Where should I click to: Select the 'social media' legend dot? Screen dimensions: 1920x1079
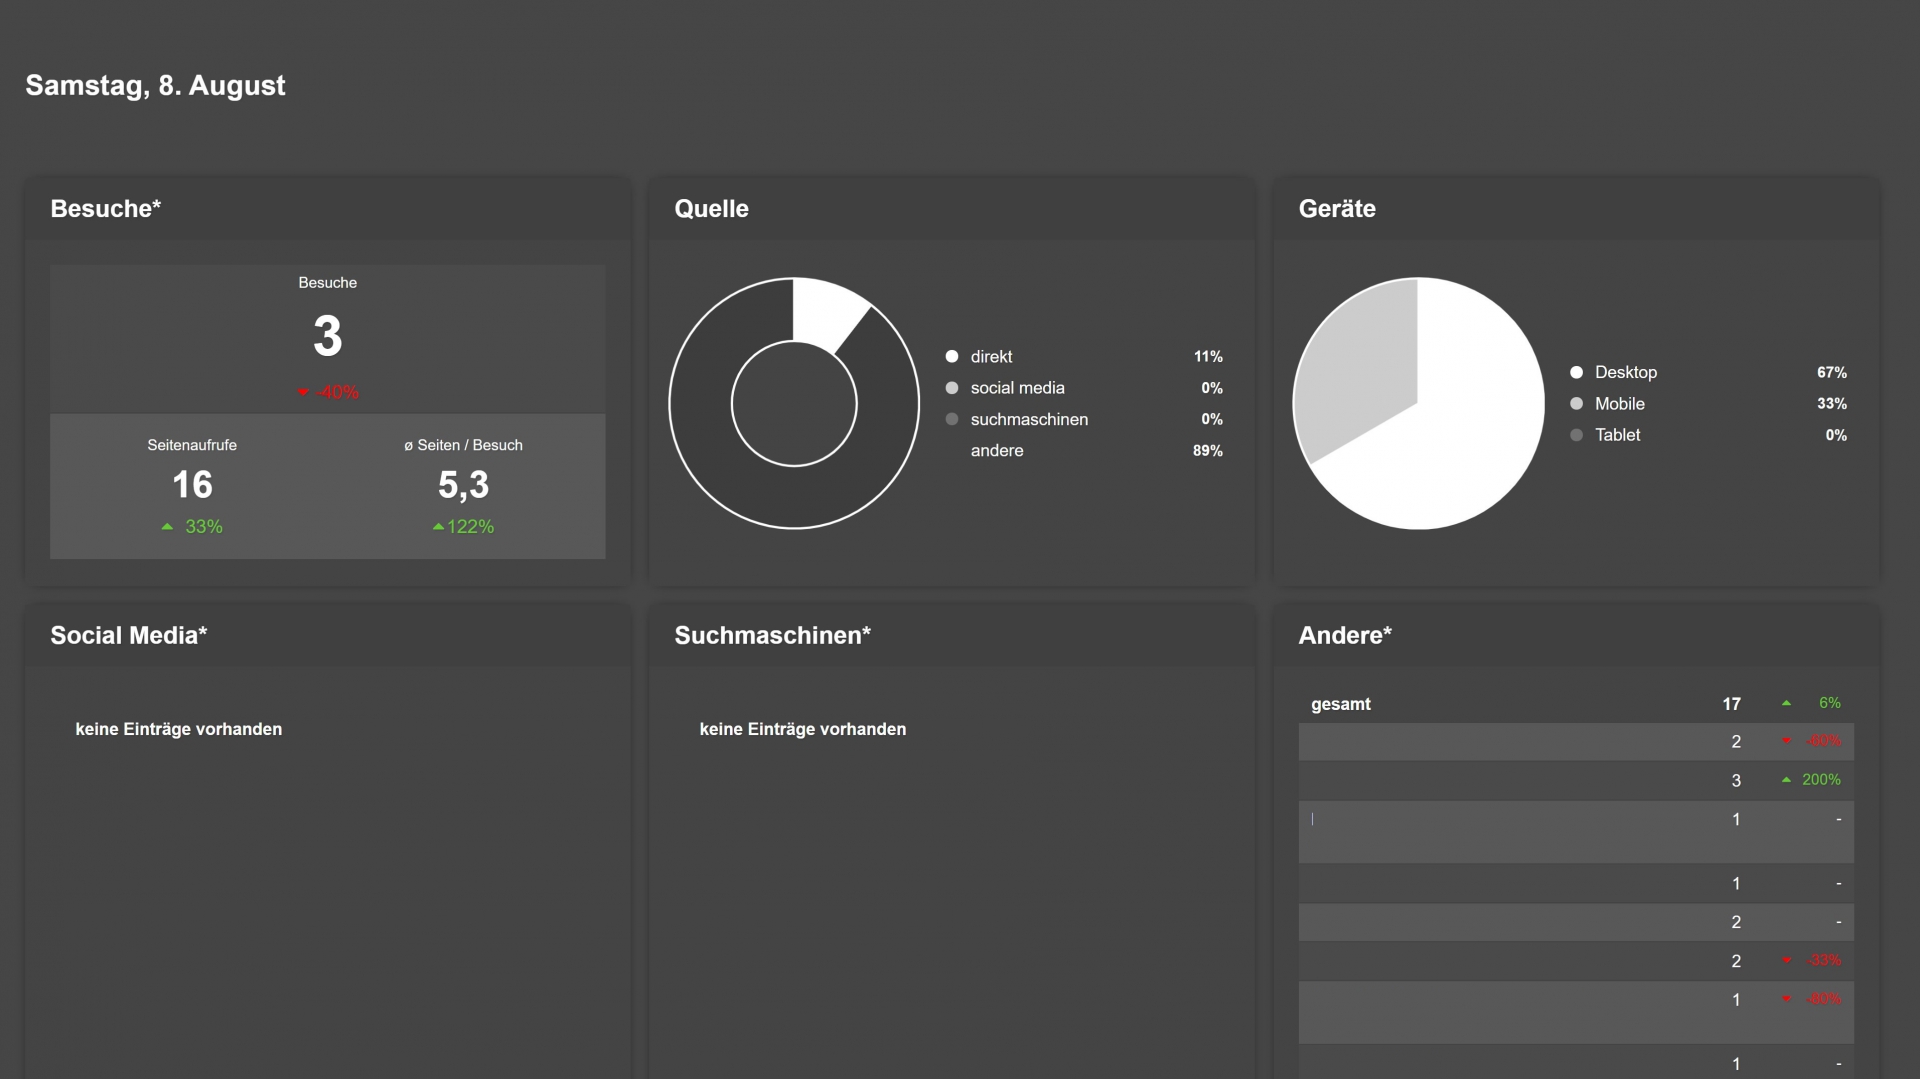click(x=952, y=388)
